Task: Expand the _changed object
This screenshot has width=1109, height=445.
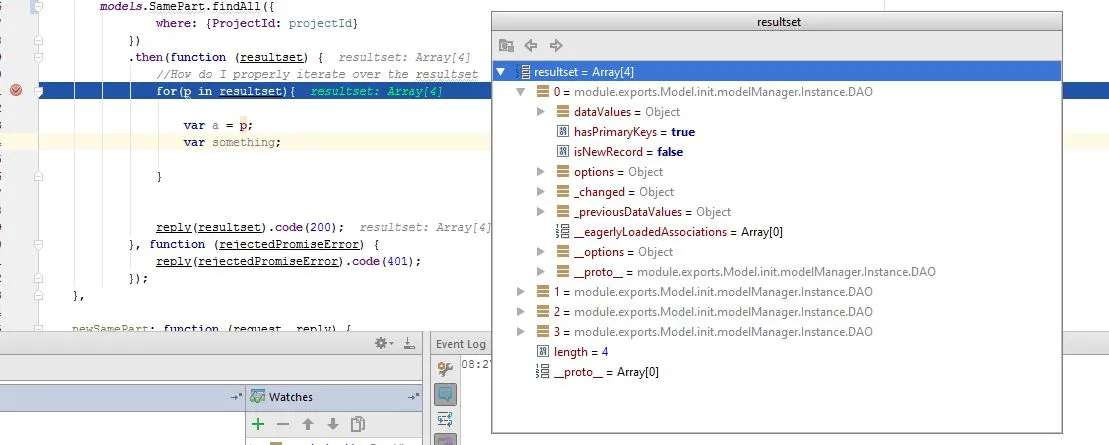Action: pyautogui.click(x=540, y=192)
